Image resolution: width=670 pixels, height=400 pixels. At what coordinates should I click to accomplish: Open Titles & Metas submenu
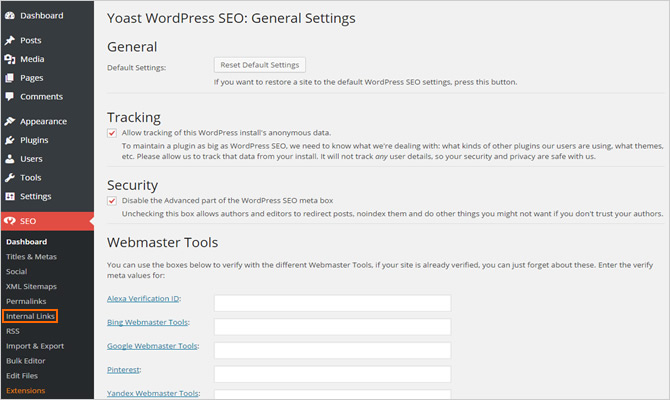click(31, 257)
